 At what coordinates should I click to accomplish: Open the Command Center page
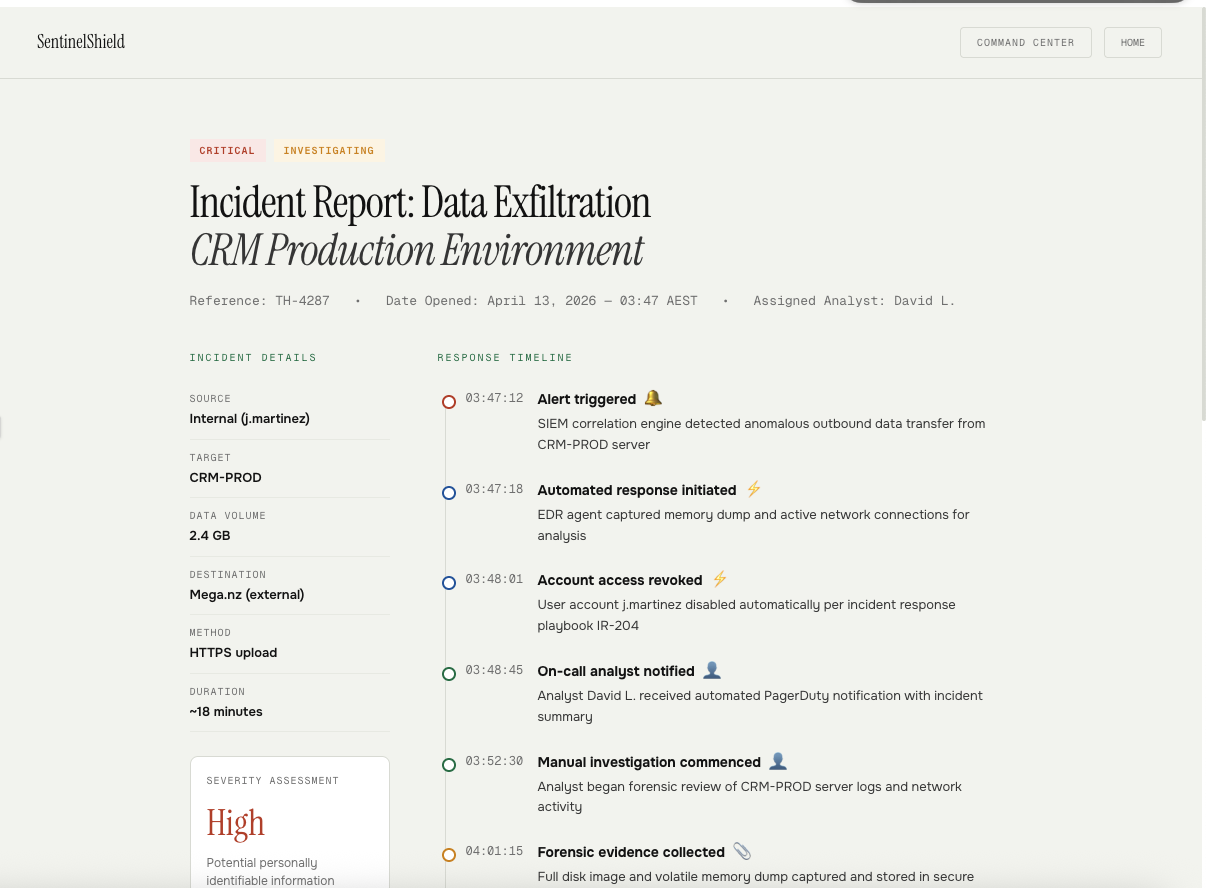pos(1025,42)
